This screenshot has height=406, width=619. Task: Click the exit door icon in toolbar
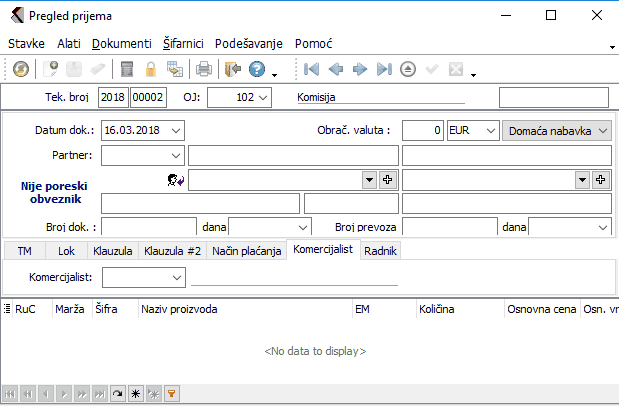click(233, 69)
